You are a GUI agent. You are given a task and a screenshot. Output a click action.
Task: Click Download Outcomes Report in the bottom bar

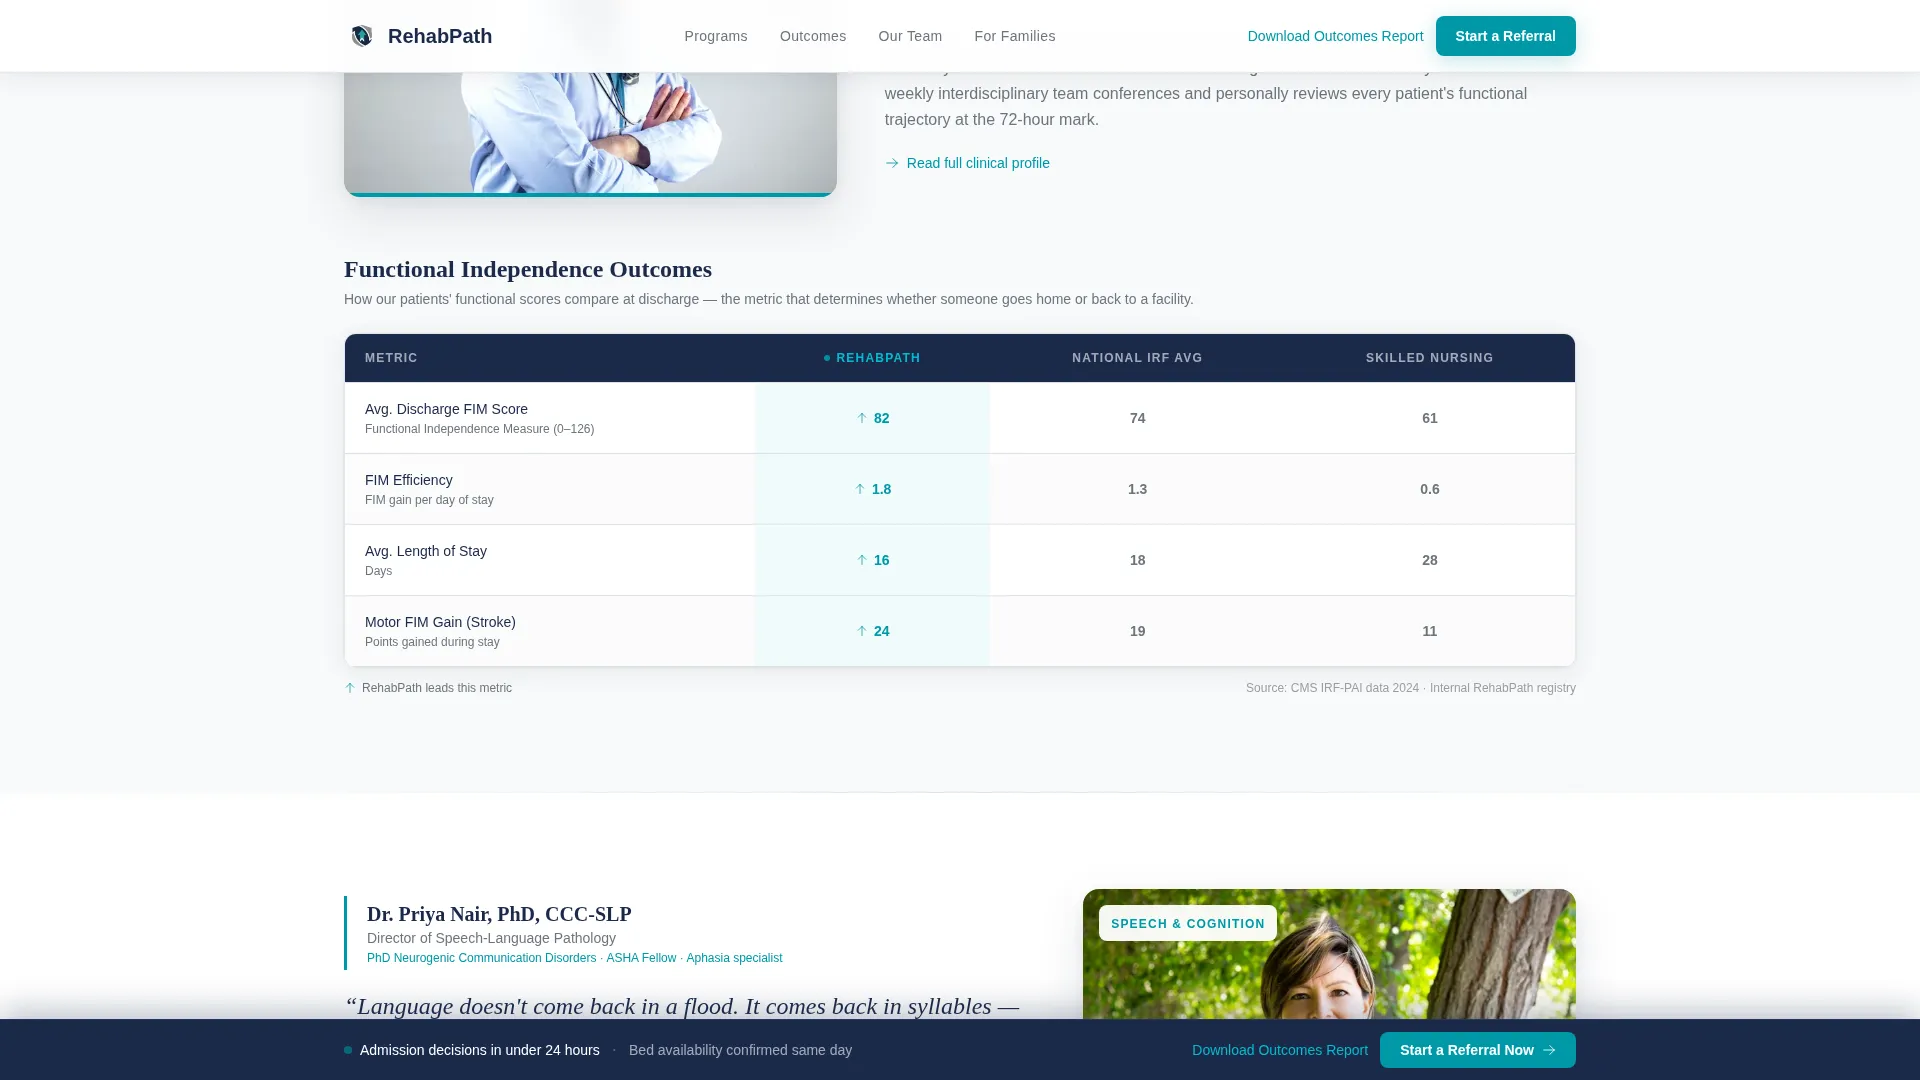(x=1280, y=1050)
